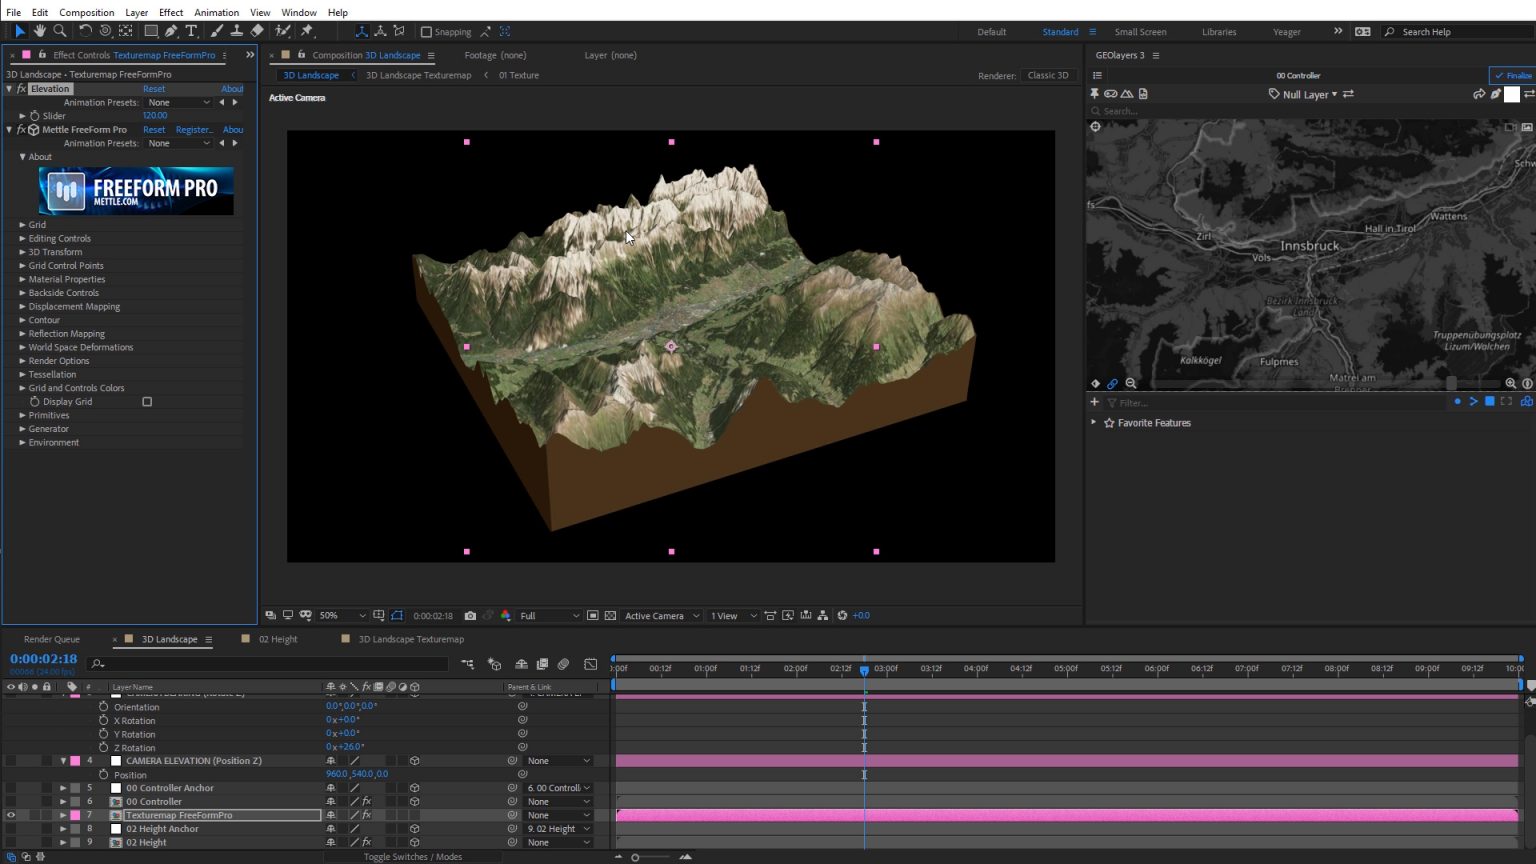Image resolution: width=1536 pixels, height=864 pixels.
Task: Select the Clone Stamp tool
Action: 236,31
